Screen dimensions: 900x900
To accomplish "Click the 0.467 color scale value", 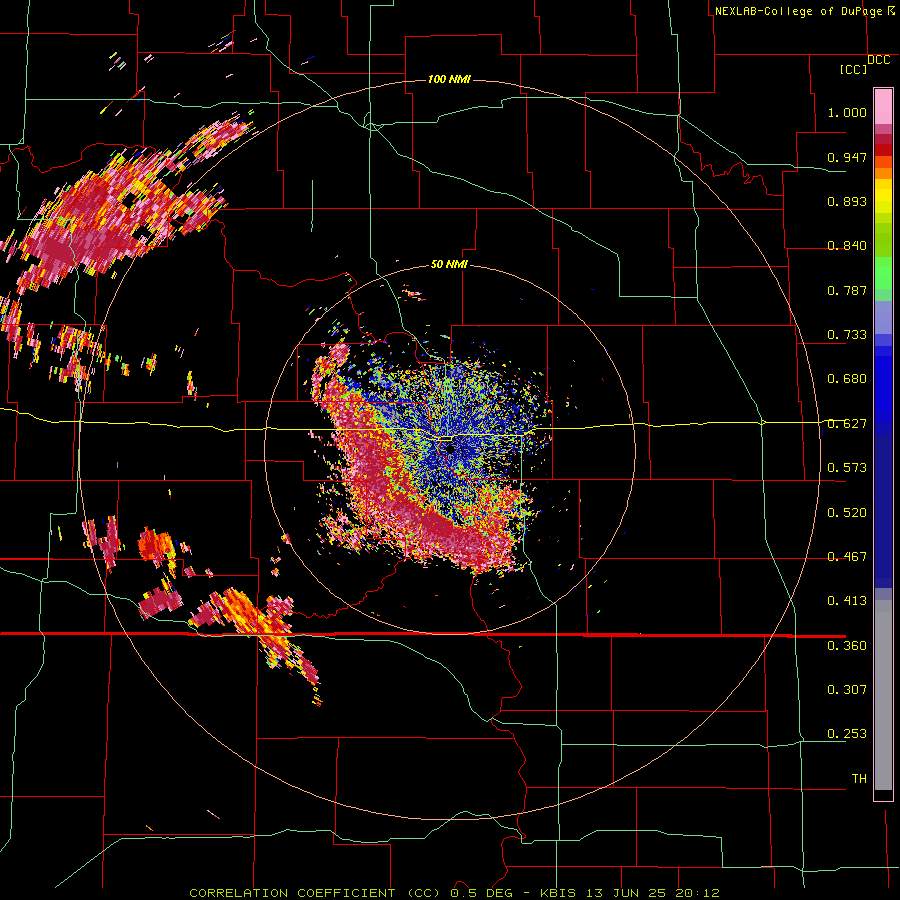I will coord(847,557).
